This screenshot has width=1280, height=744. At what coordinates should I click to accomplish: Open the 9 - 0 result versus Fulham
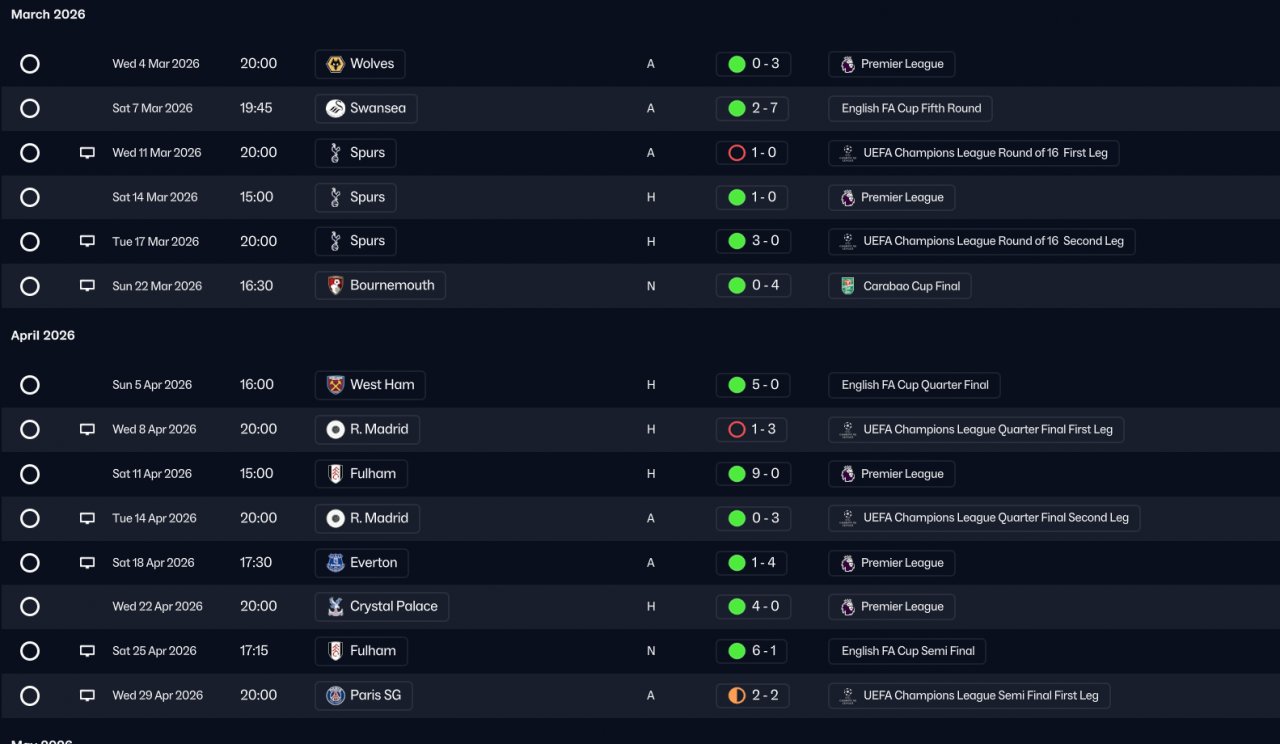click(x=753, y=474)
